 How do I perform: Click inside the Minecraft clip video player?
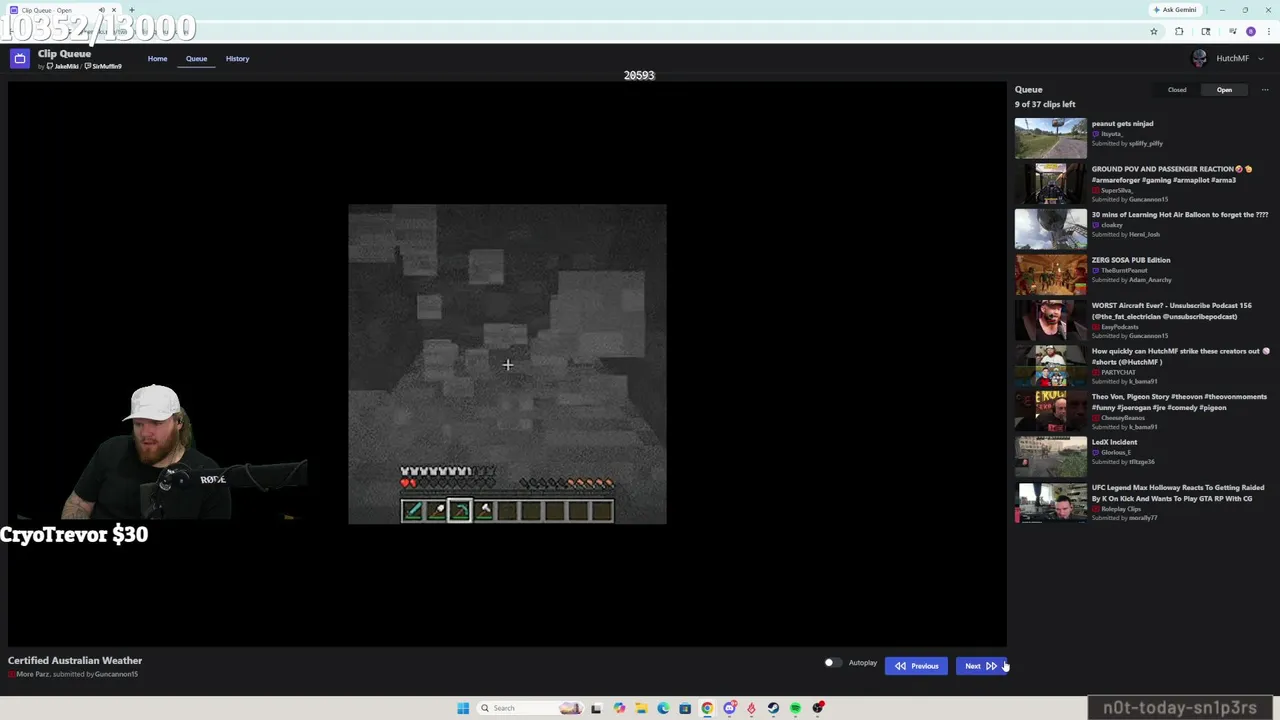coord(507,364)
